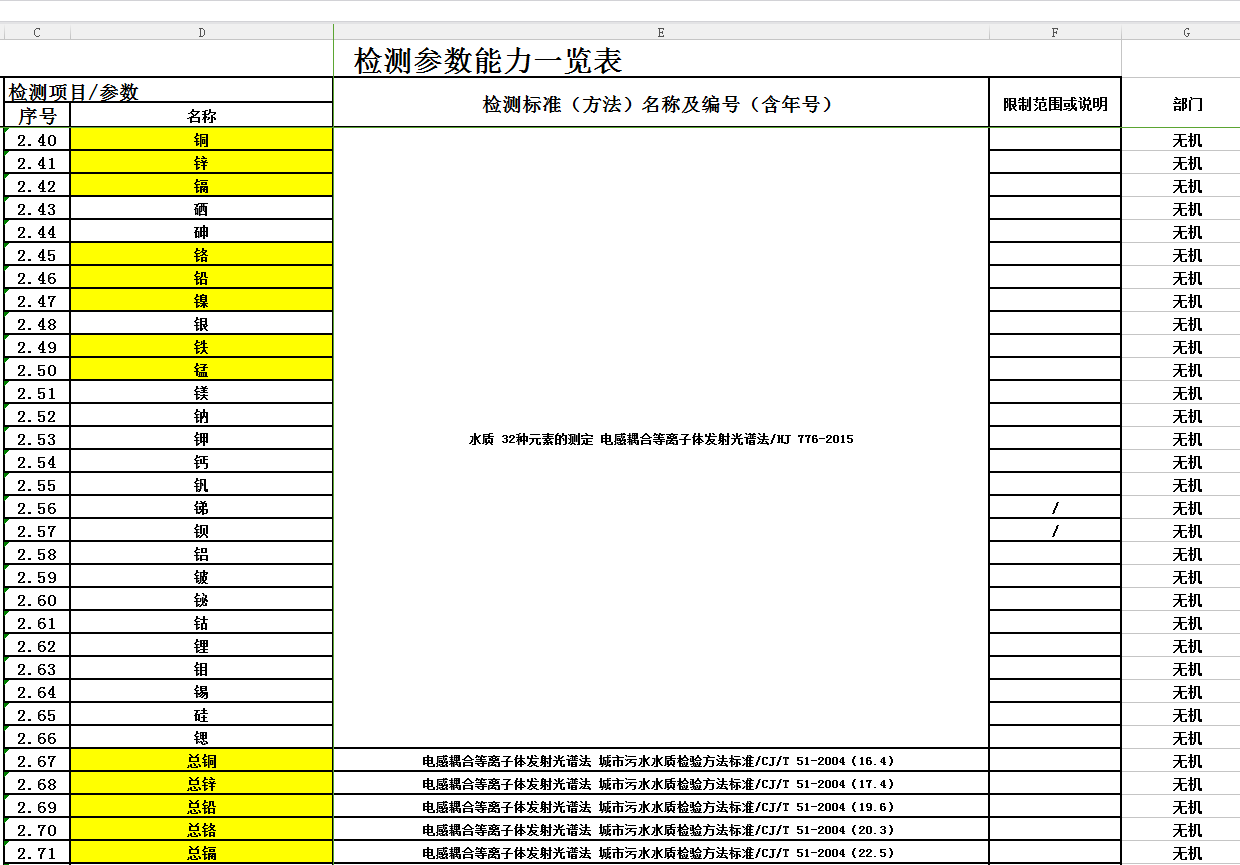Click the 砷 name cell

202,231
